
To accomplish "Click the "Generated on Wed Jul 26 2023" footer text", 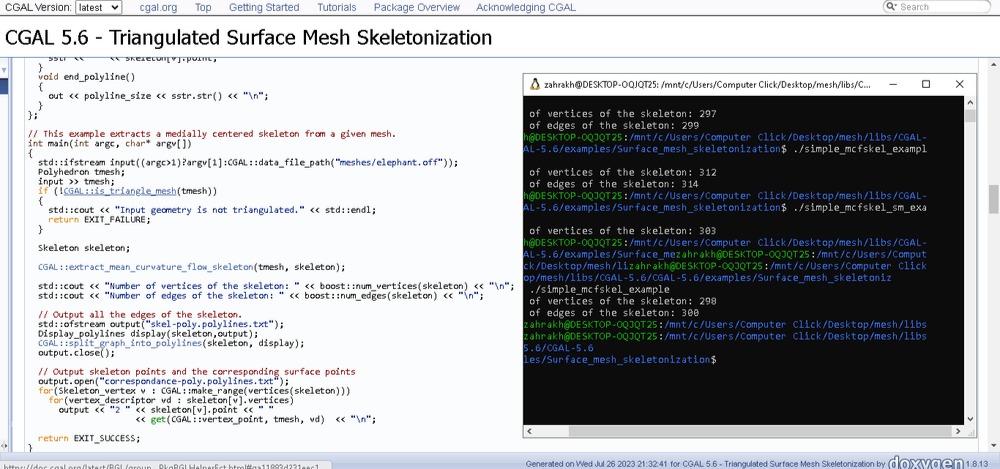I will pos(705,464).
